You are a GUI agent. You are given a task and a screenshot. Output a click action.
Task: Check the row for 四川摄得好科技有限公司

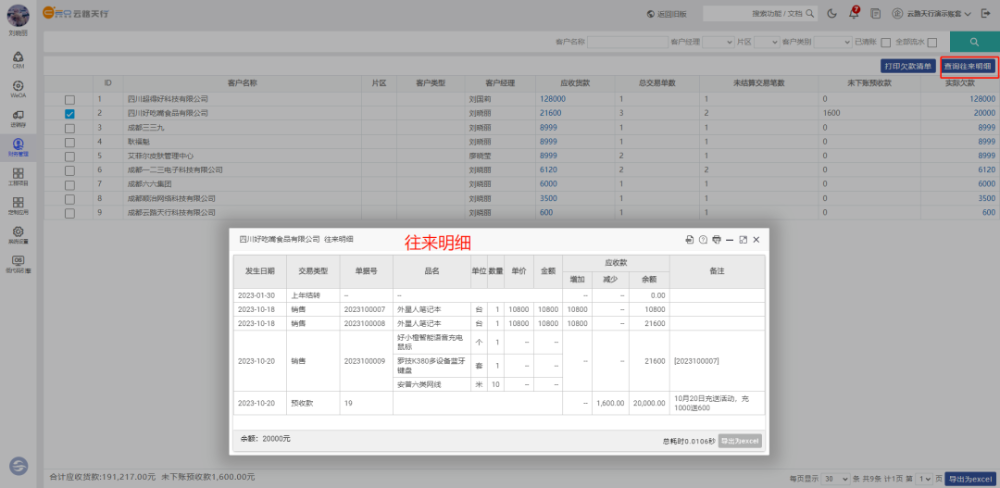pos(70,100)
